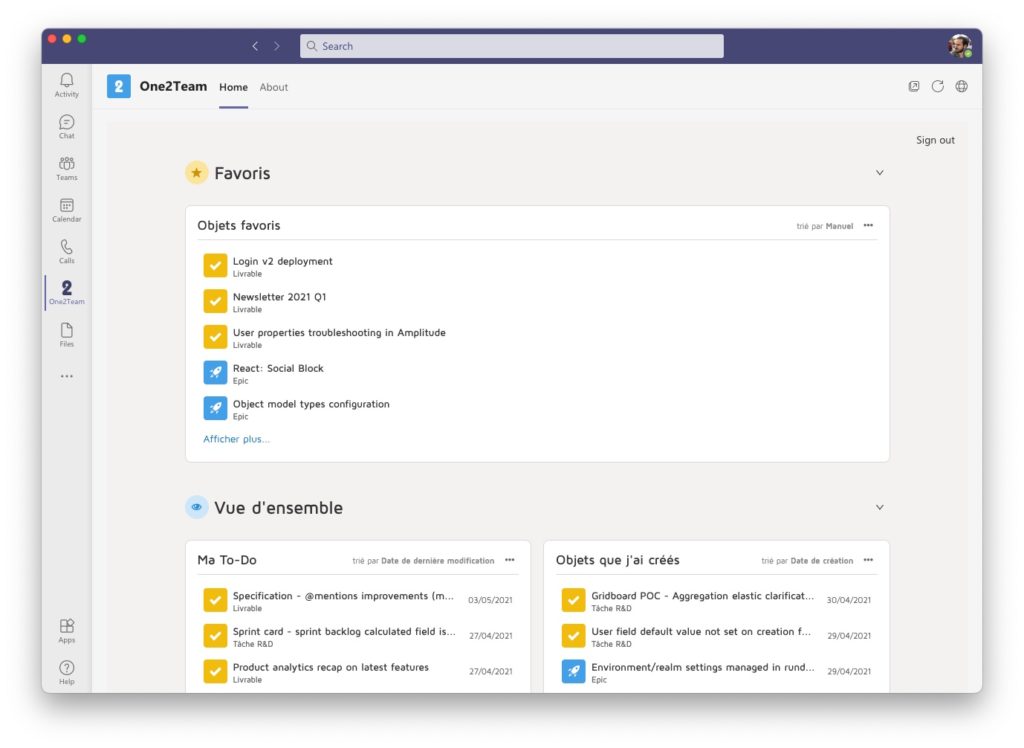Open User field default value task
The width and height of the screenshot is (1024, 748).
click(x=701, y=632)
